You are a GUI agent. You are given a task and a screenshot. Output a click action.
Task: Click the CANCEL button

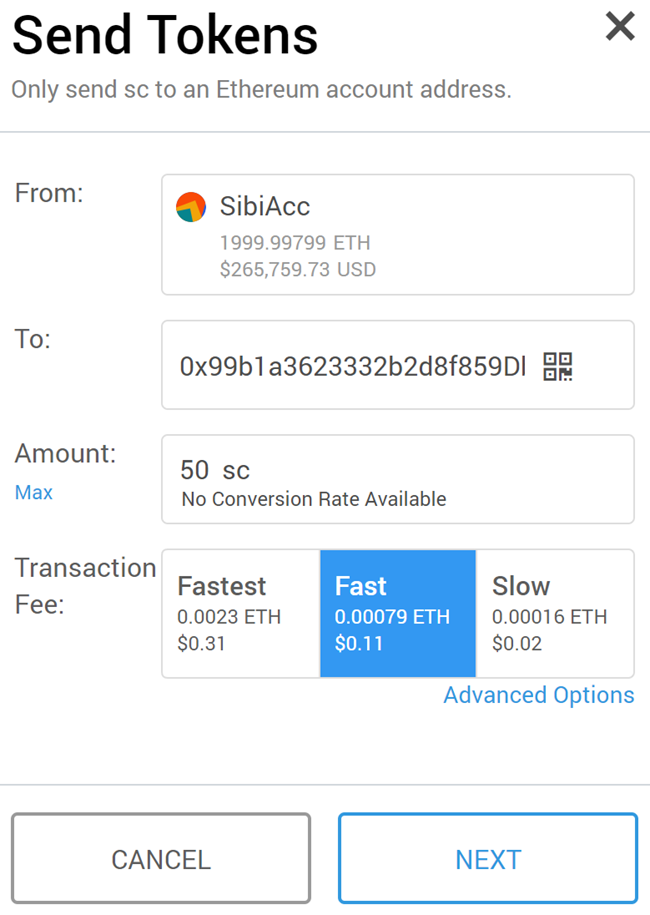pos(161,858)
